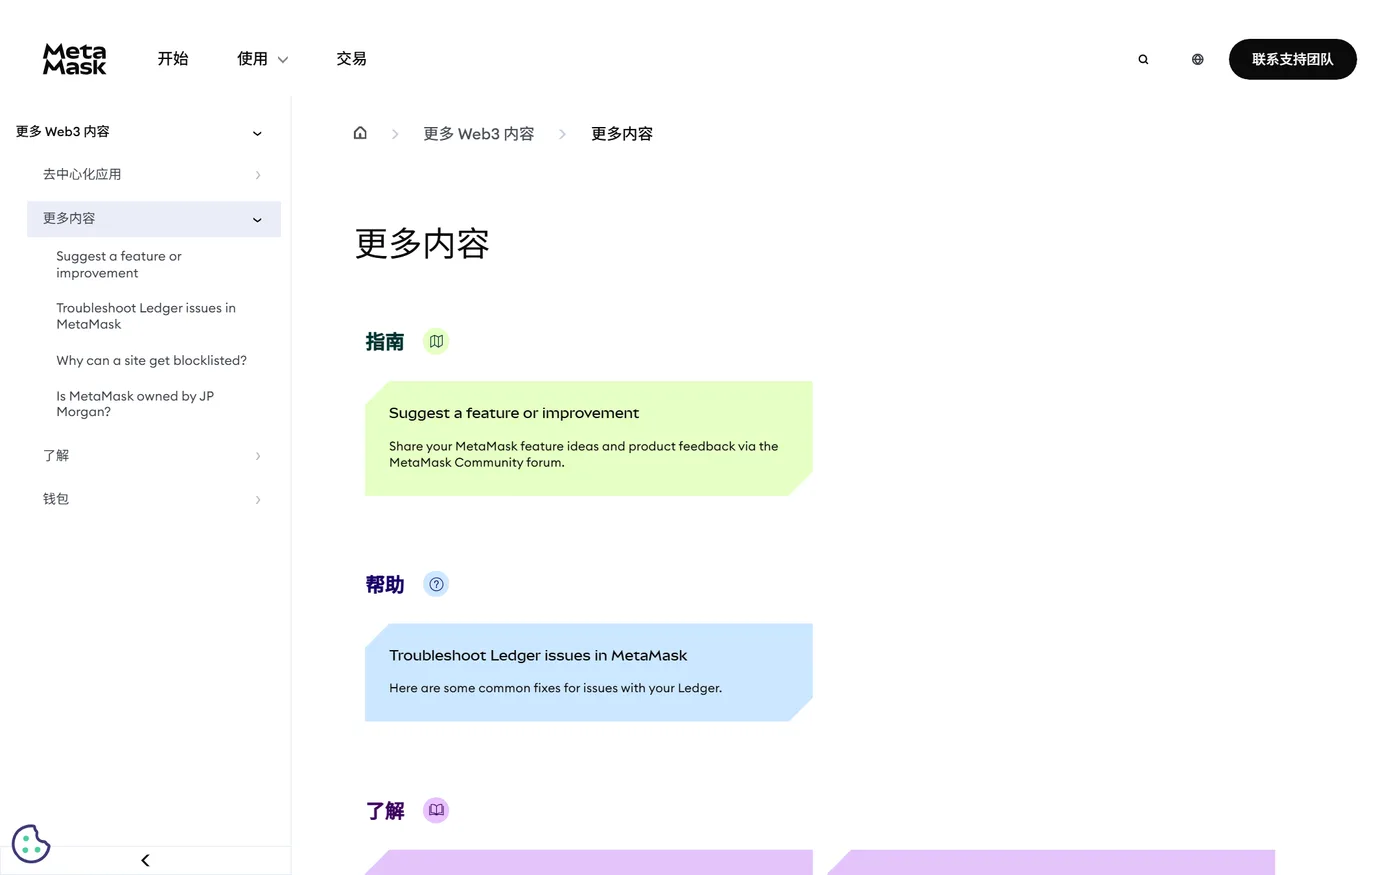
Task: Open the 开始 menu item
Action: pyautogui.click(x=173, y=59)
